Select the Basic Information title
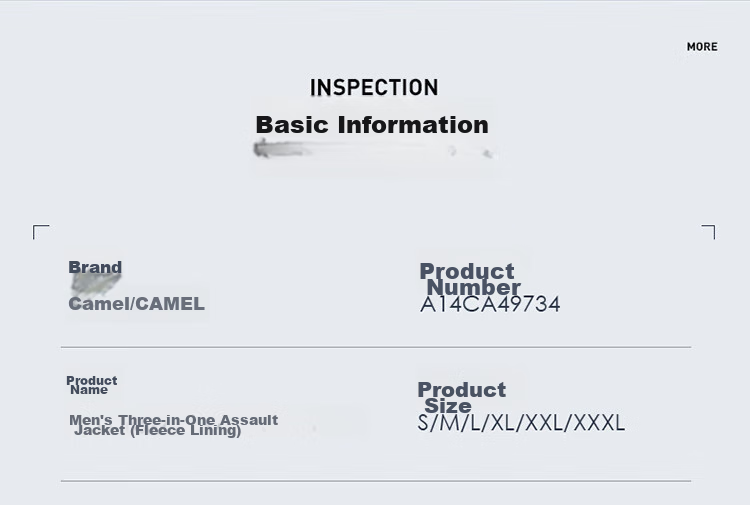Viewport: 750px width, 505px height. pos(372,125)
